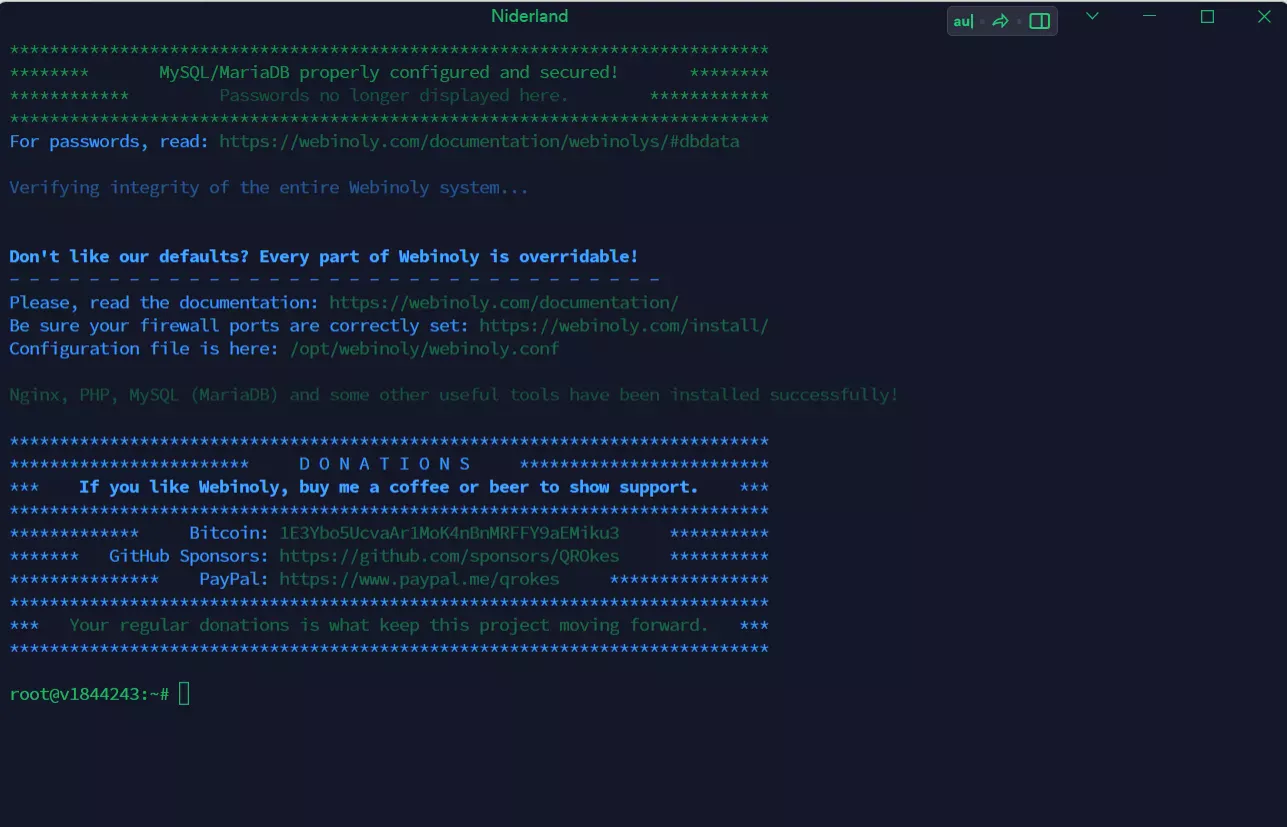Click the "PayPal:" label
This screenshot has width=1287, height=827.
click(234, 579)
